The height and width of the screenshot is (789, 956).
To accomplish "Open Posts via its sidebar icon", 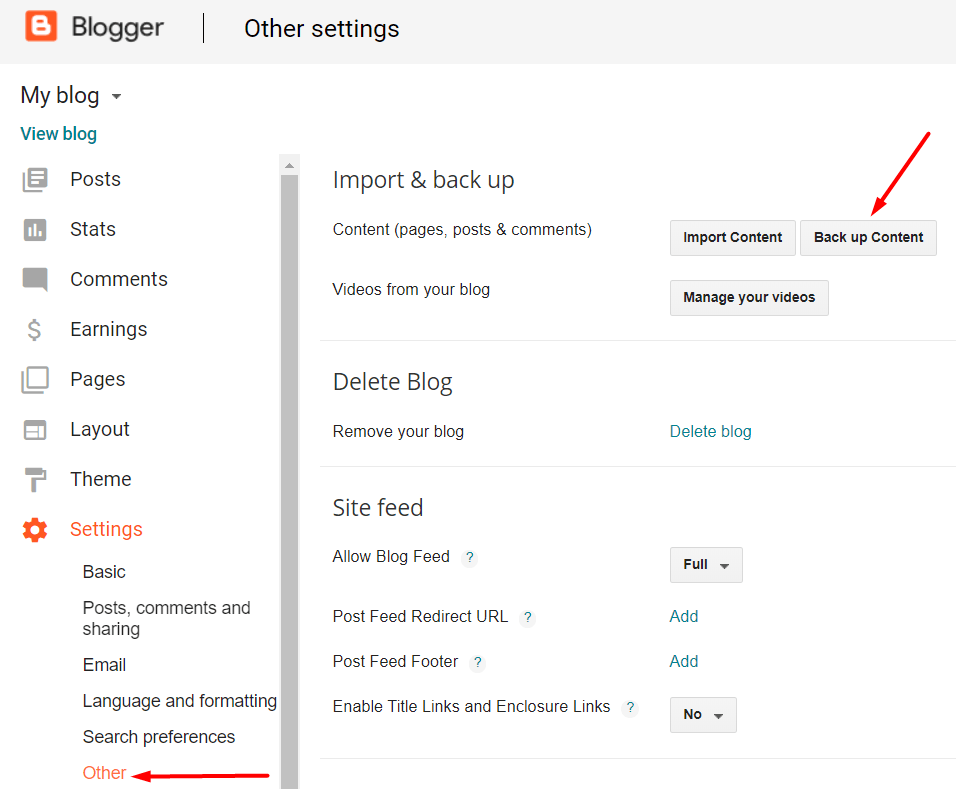I will [35, 180].
